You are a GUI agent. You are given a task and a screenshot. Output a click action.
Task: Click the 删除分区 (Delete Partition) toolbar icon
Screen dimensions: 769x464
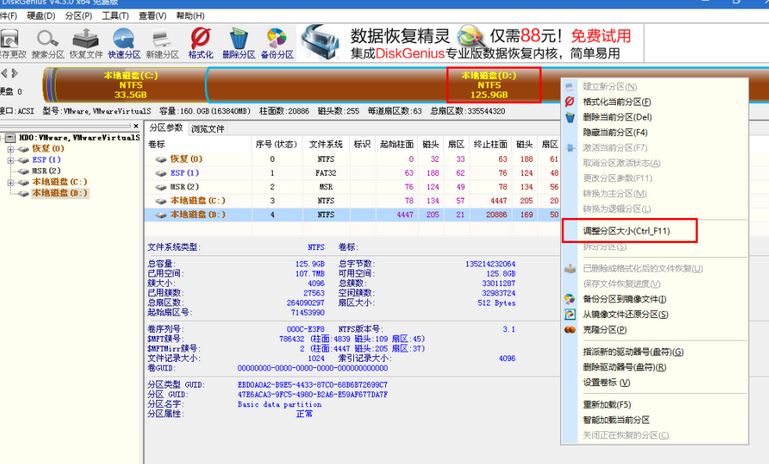tap(237, 41)
